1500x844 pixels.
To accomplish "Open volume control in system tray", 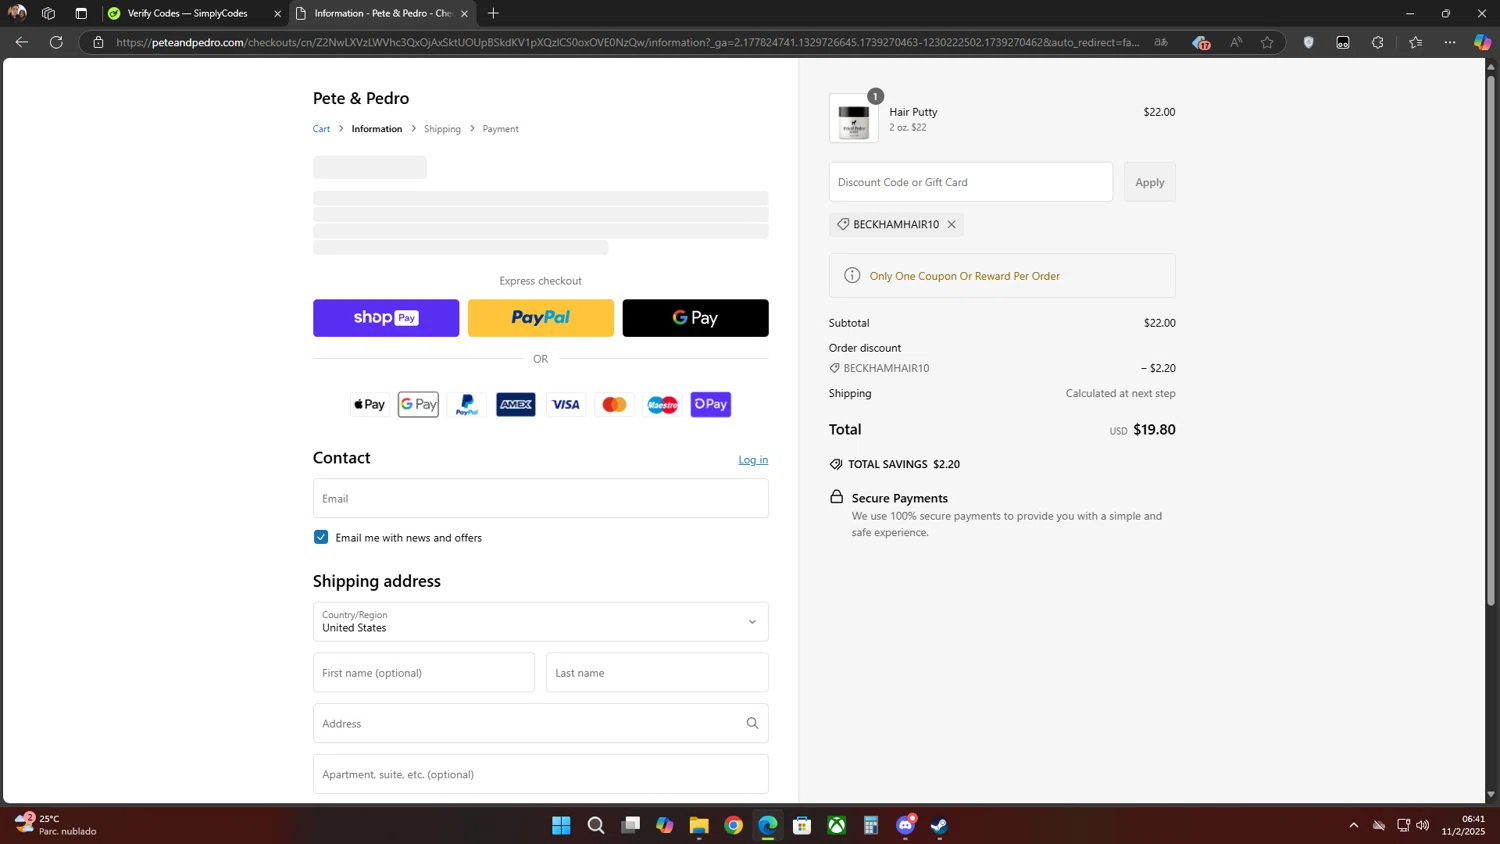I will (x=1423, y=825).
